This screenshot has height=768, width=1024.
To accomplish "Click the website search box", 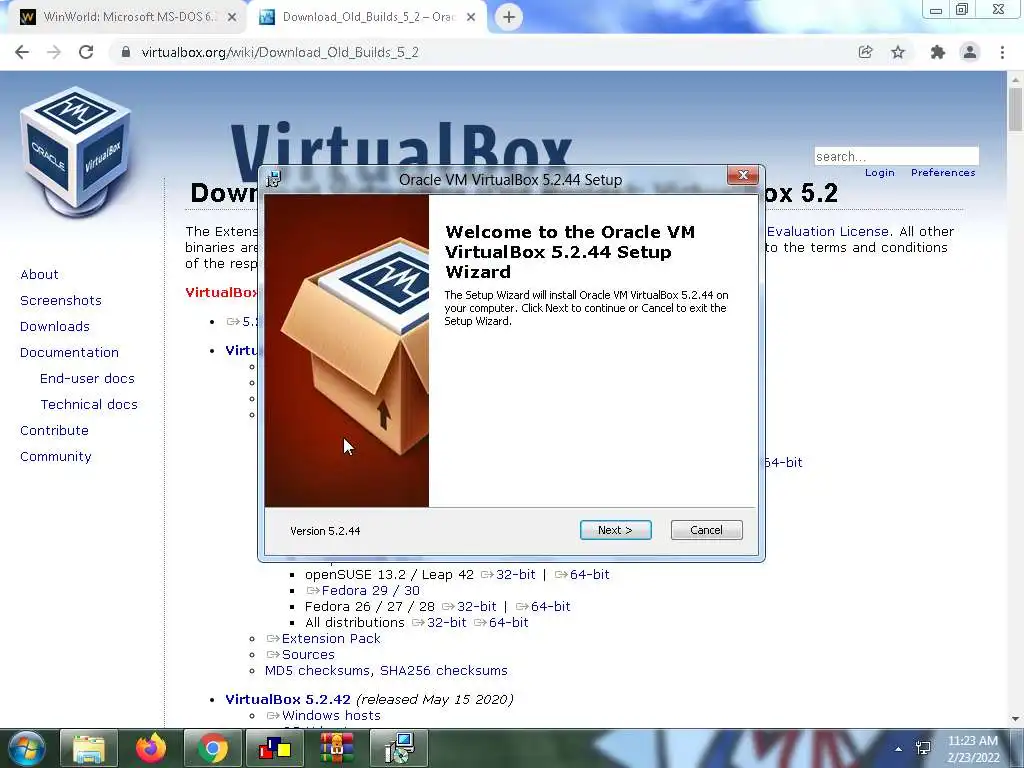I will tap(896, 156).
